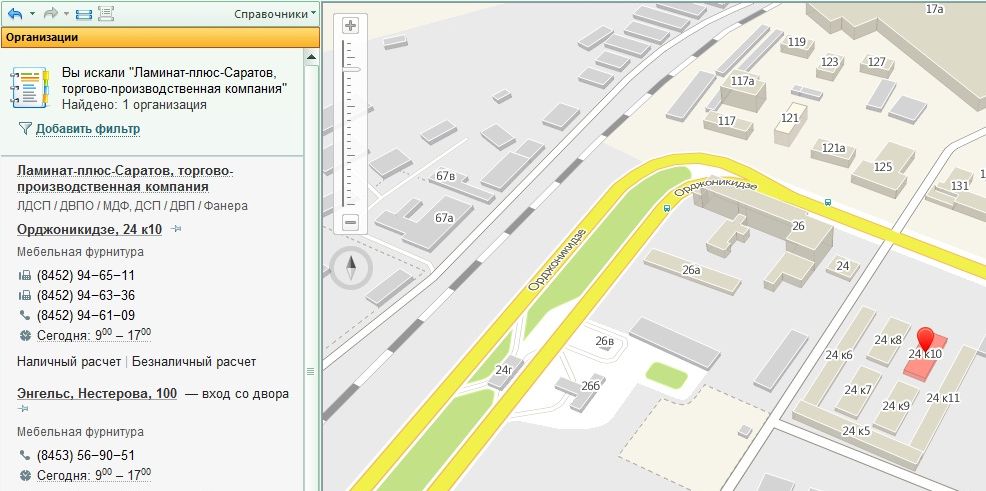This screenshot has width=986, height=491.
Task: Click the Энгельс, Нестерова, 100 address
Action: coord(97,394)
